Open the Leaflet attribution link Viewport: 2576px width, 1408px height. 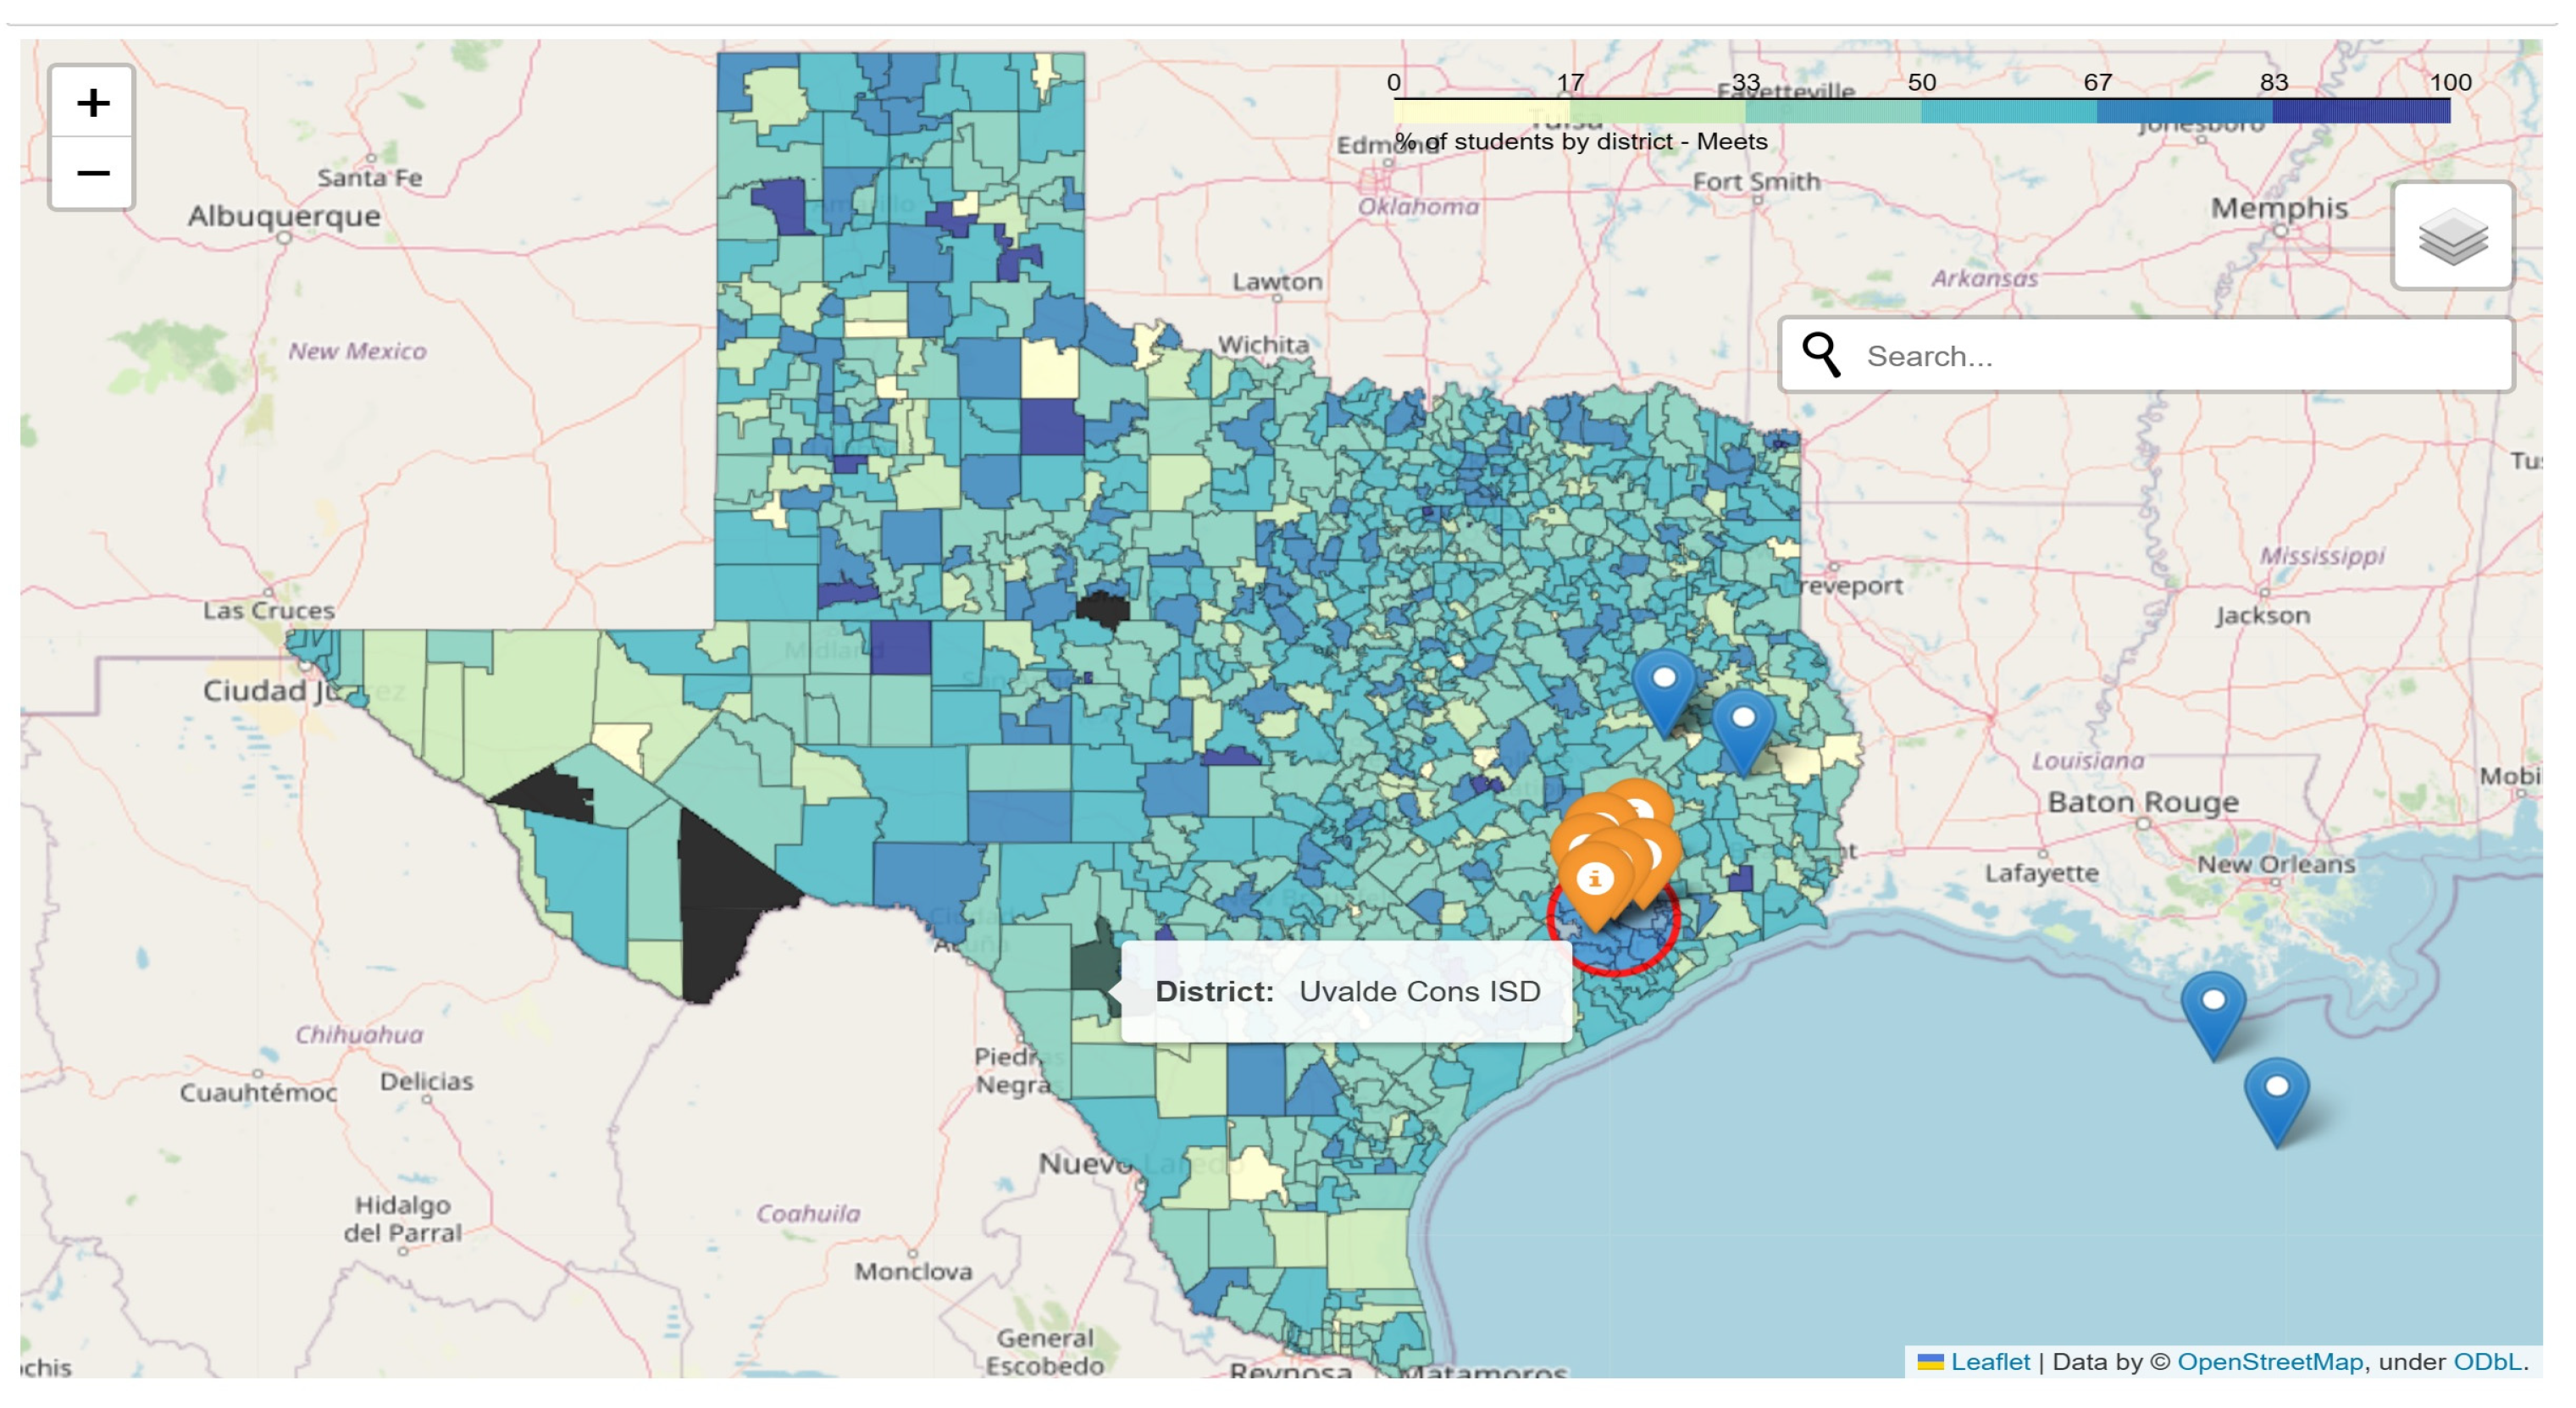pyautogui.click(x=1988, y=1361)
